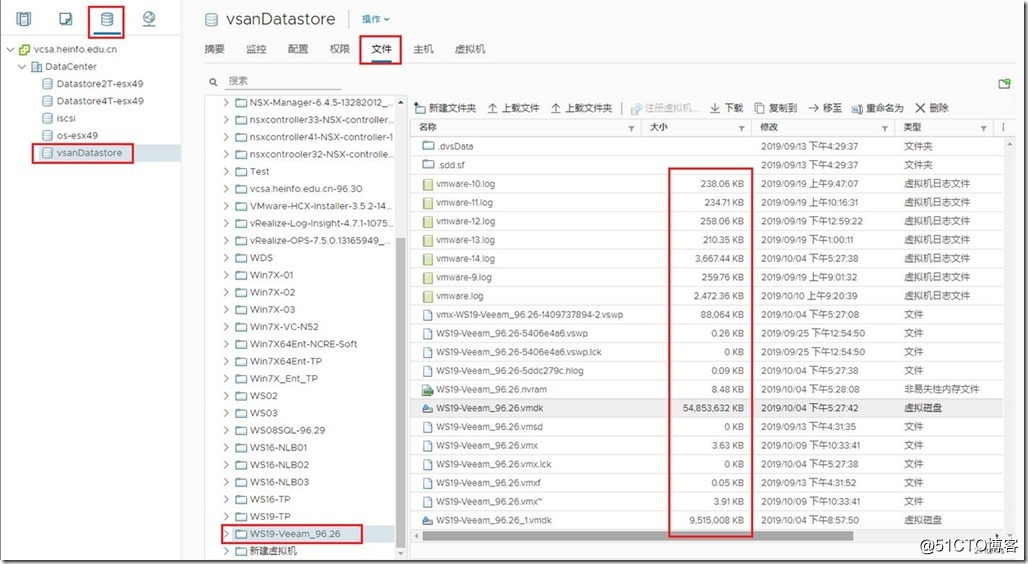
Task: Click green icon at top right of file pane
Action: click(x=1004, y=84)
